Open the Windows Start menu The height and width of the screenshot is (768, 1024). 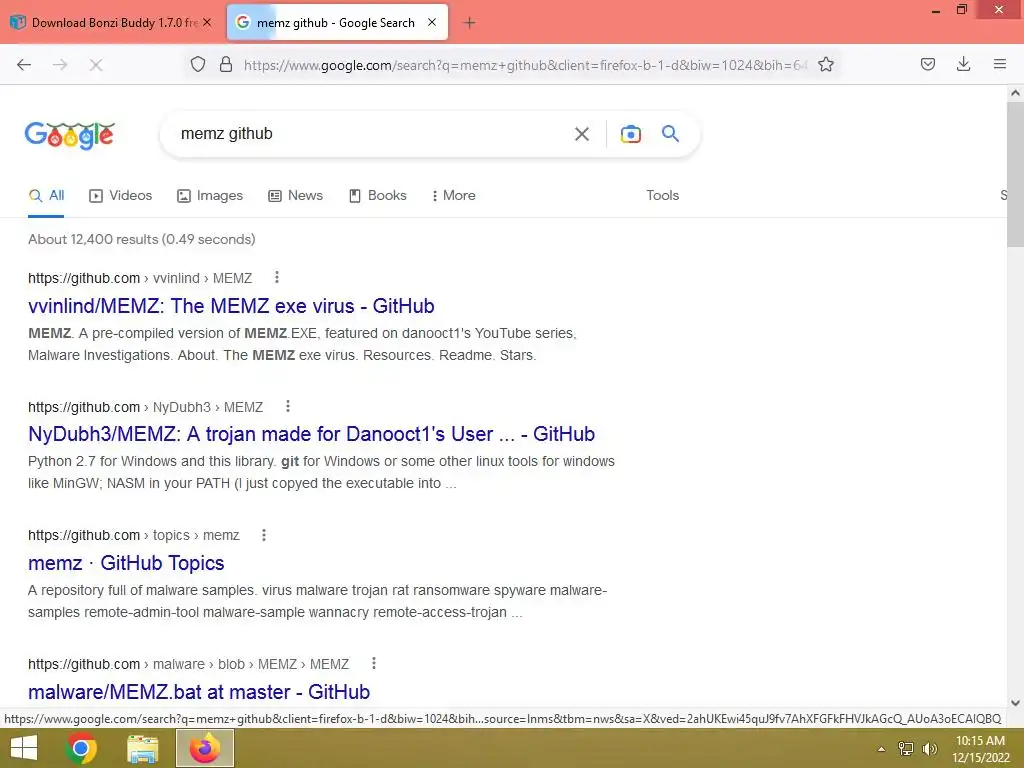(24, 748)
